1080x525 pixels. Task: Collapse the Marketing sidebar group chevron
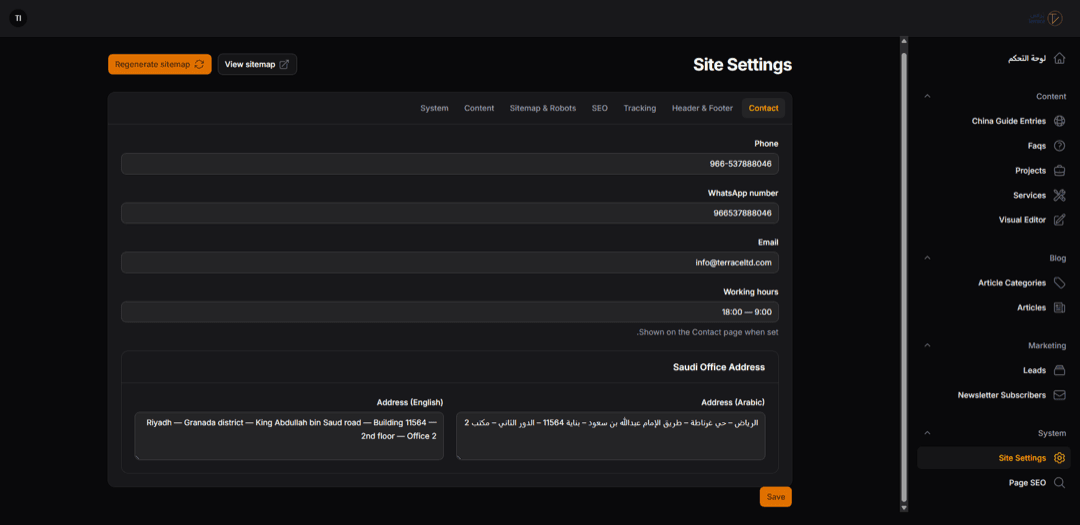pos(927,345)
